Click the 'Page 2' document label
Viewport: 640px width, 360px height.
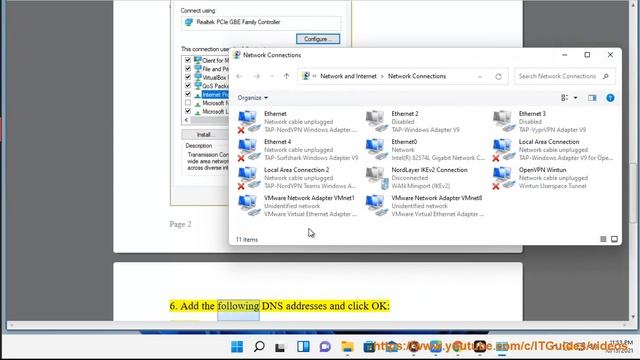(180, 224)
